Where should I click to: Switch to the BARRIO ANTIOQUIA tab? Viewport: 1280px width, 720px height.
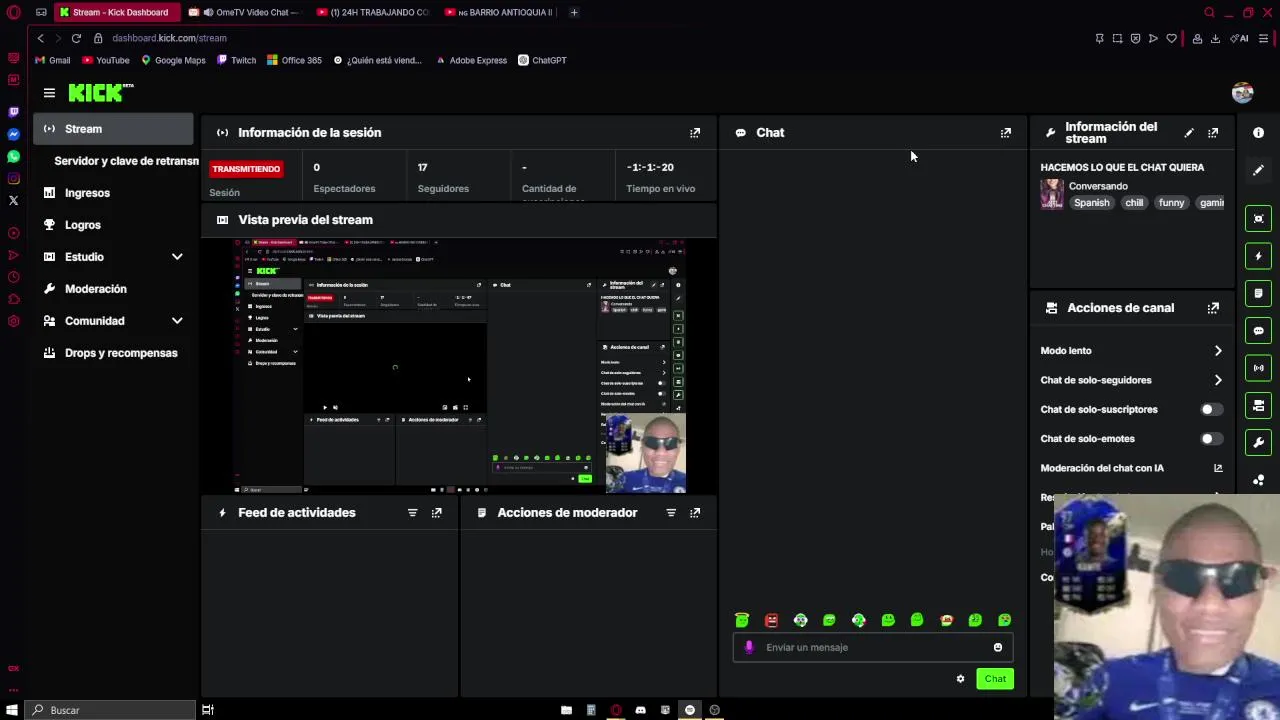tap(499, 12)
